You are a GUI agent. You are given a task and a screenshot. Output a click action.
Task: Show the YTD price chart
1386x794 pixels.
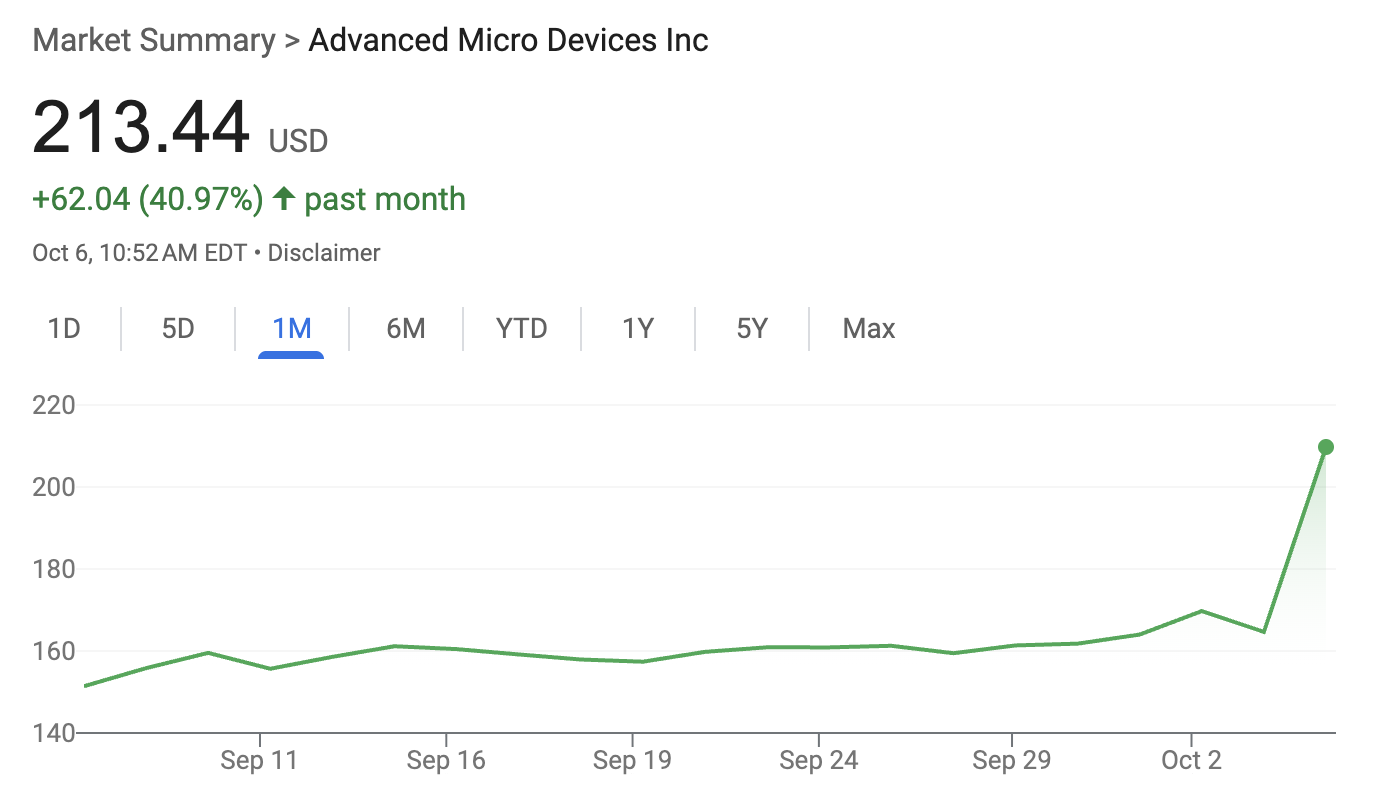[x=522, y=328]
